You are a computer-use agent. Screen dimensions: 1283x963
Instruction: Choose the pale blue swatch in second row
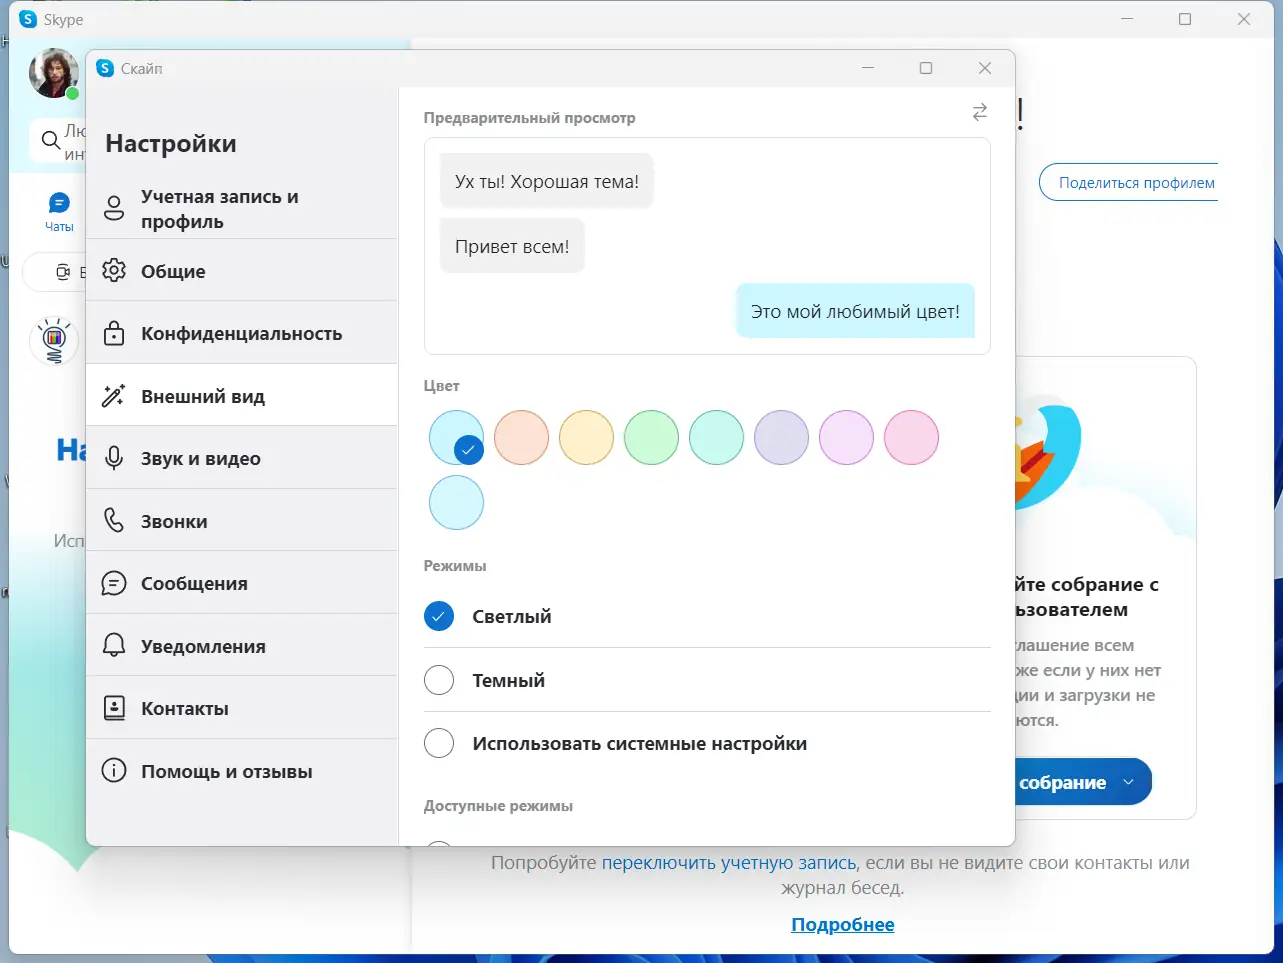click(456, 502)
